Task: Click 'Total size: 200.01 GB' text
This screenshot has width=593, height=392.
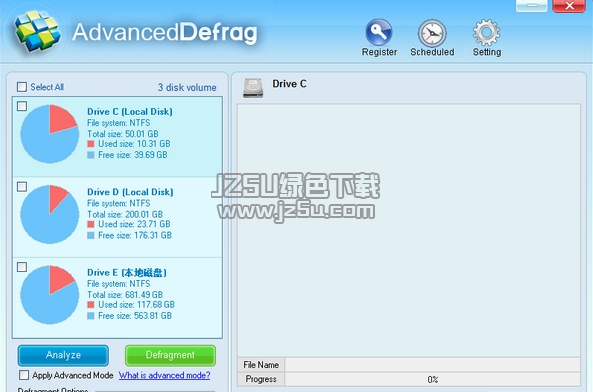Action: (125, 214)
